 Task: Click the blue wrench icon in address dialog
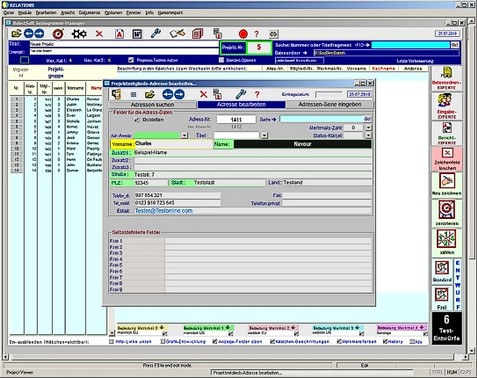(x=240, y=94)
